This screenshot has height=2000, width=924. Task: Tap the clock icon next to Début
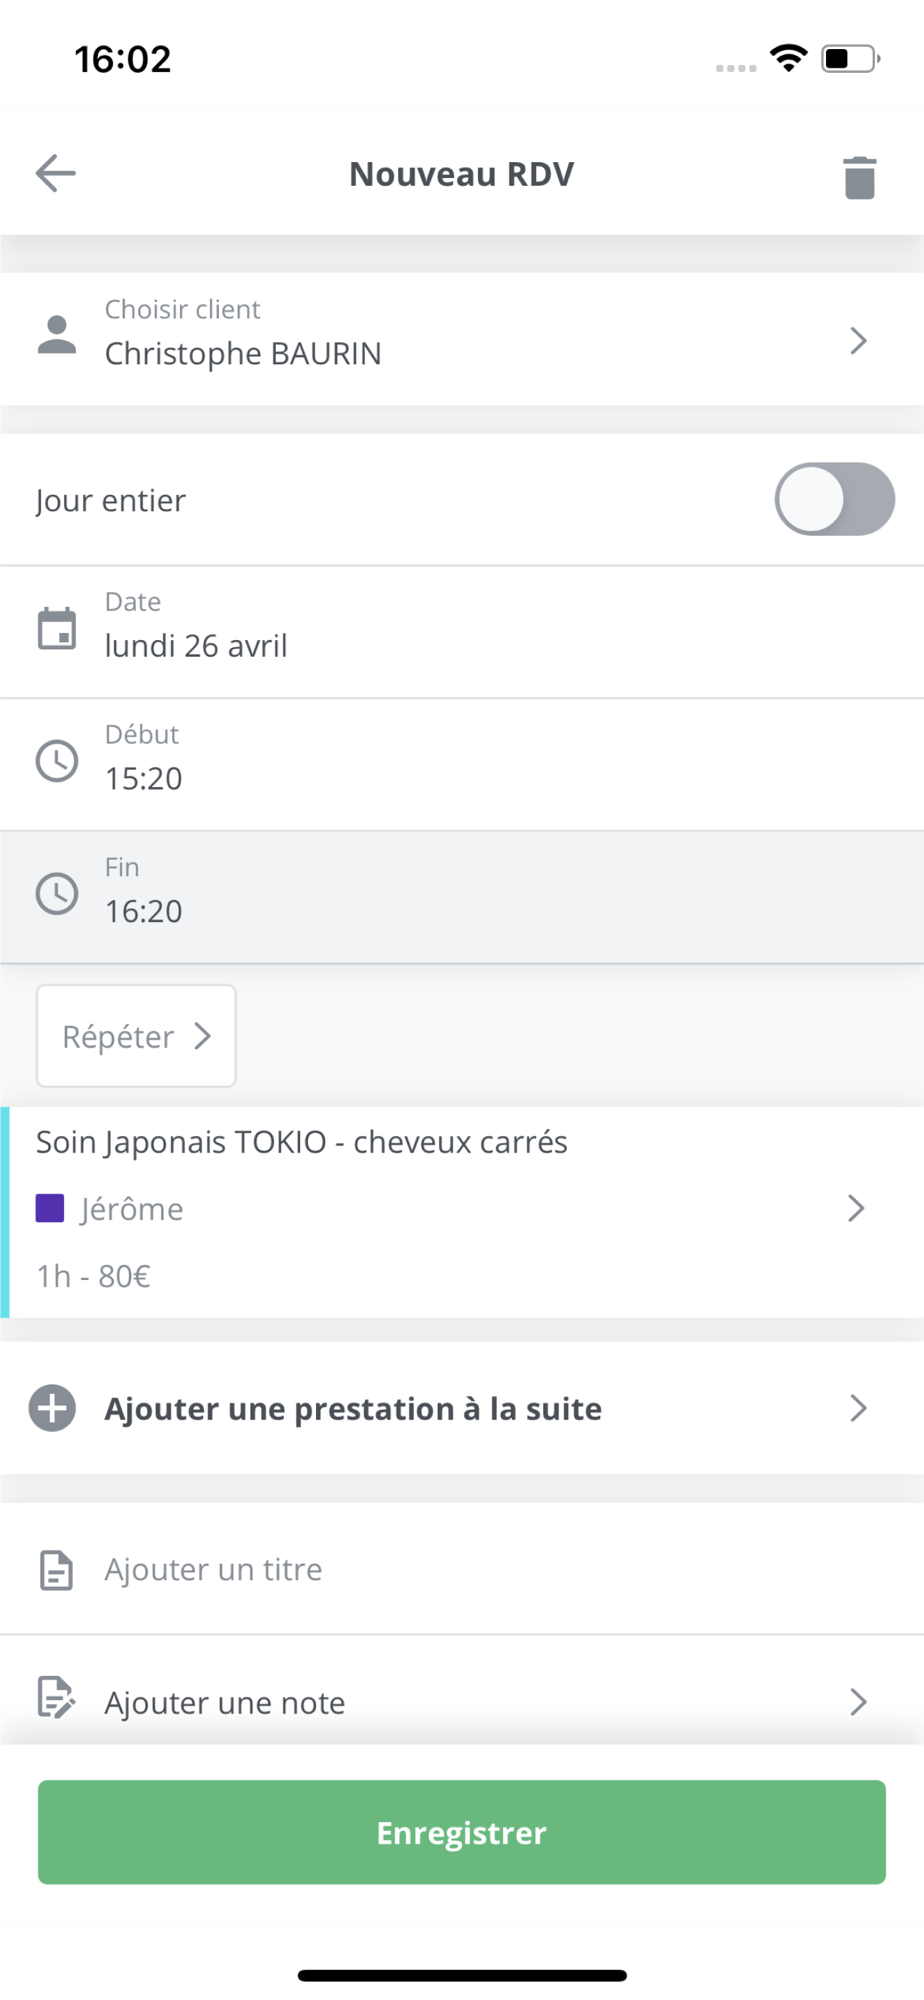[57, 761]
